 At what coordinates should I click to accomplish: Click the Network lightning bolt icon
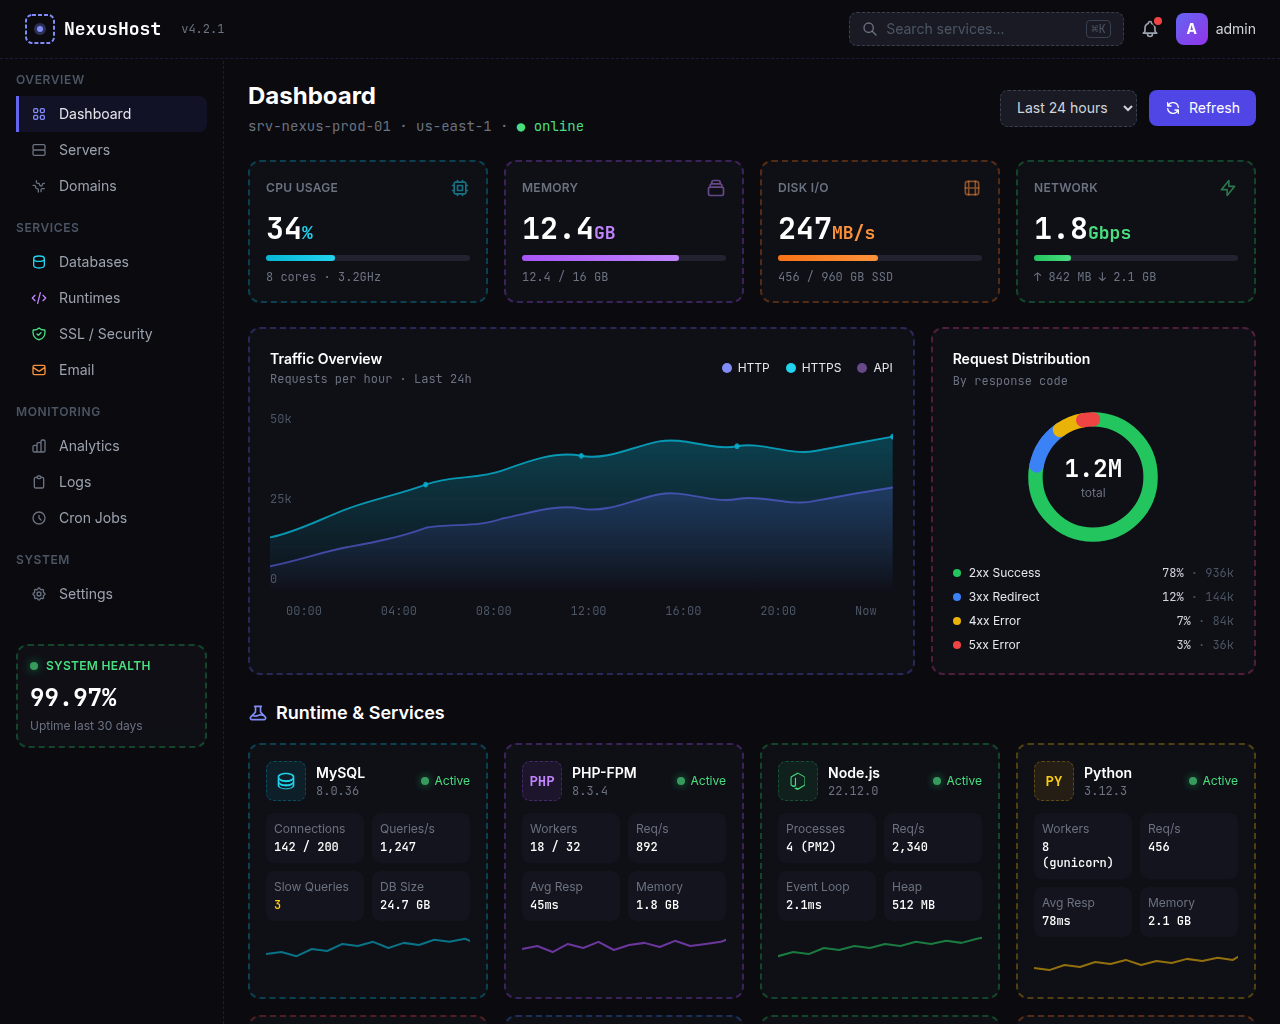click(1227, 187)
